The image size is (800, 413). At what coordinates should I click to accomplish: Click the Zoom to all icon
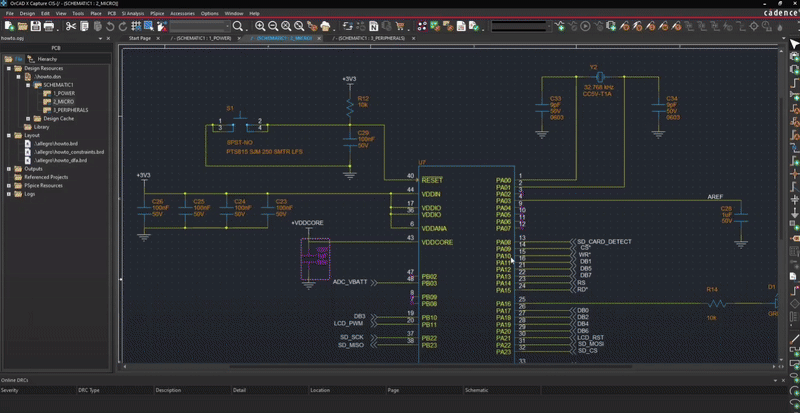(299, 26)
